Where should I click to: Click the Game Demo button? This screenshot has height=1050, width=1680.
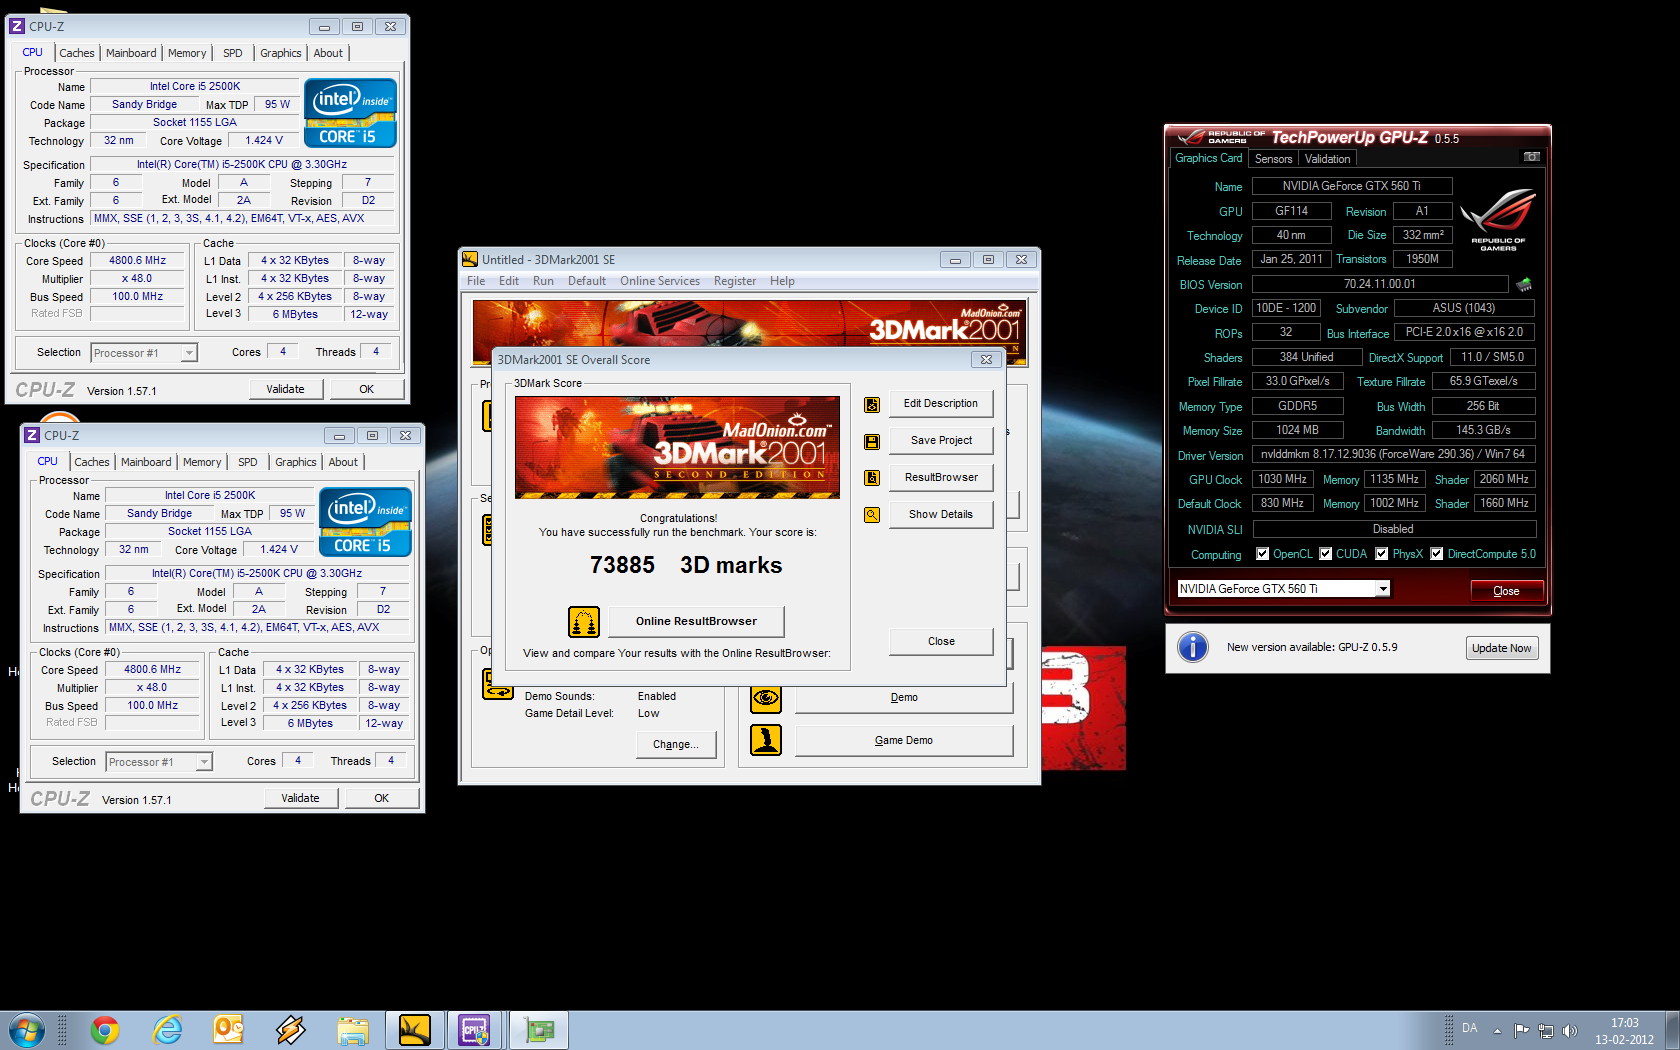coord(904,741)
